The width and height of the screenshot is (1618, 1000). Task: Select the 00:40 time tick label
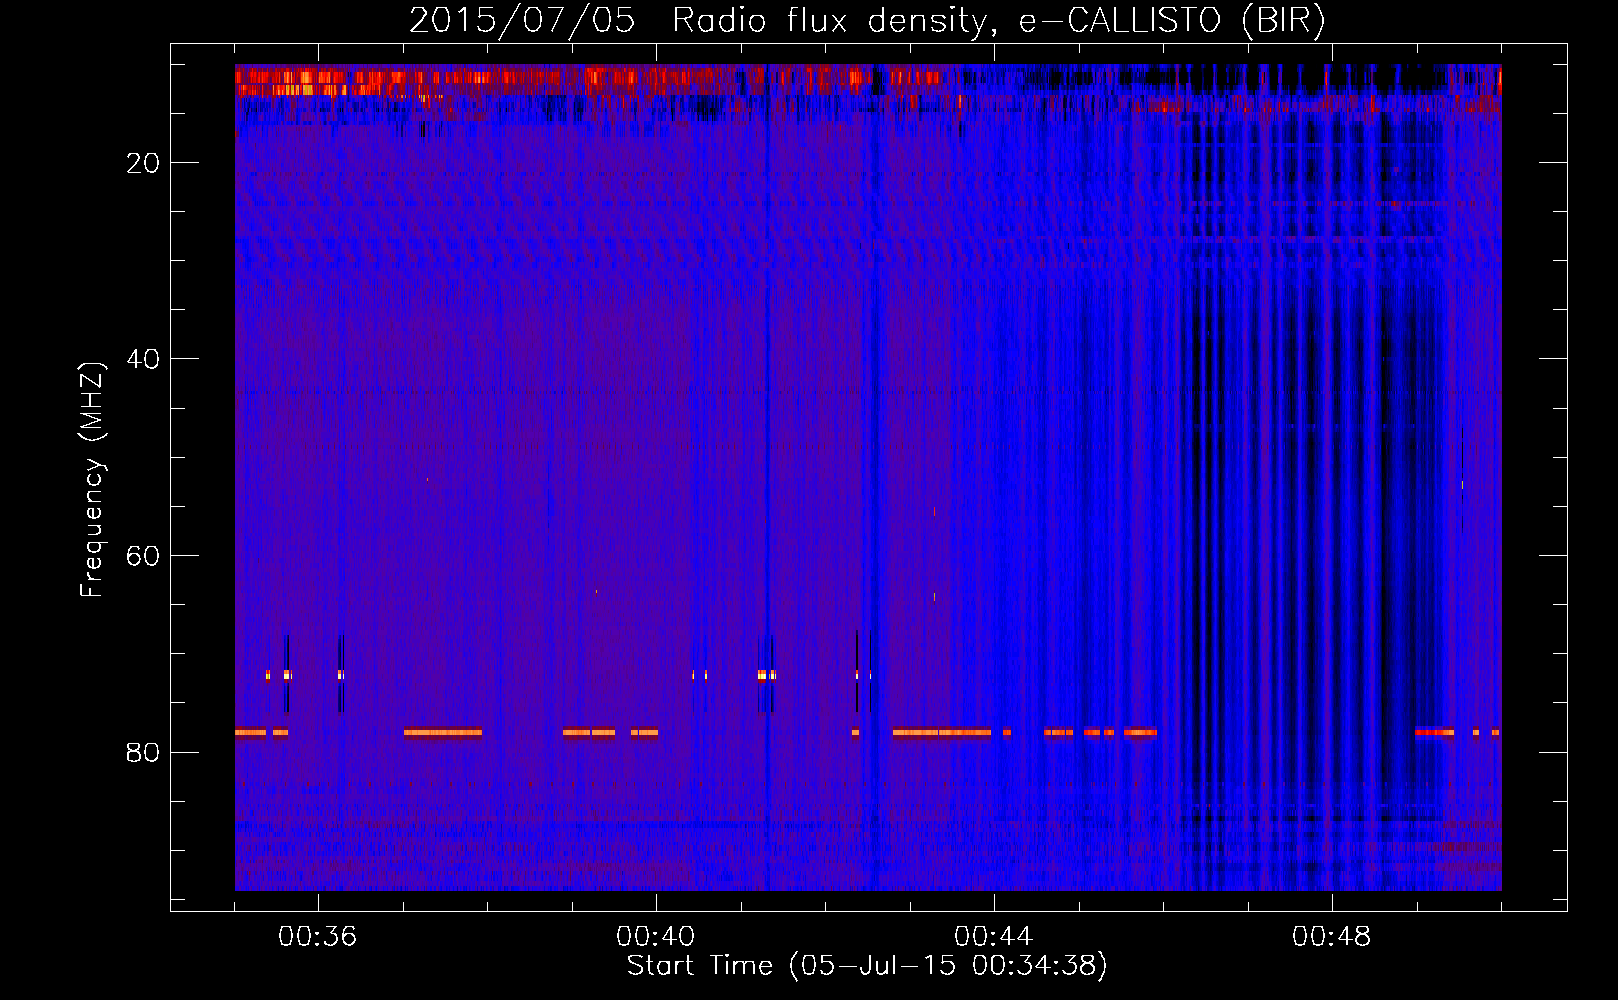[x=655, y=937]
